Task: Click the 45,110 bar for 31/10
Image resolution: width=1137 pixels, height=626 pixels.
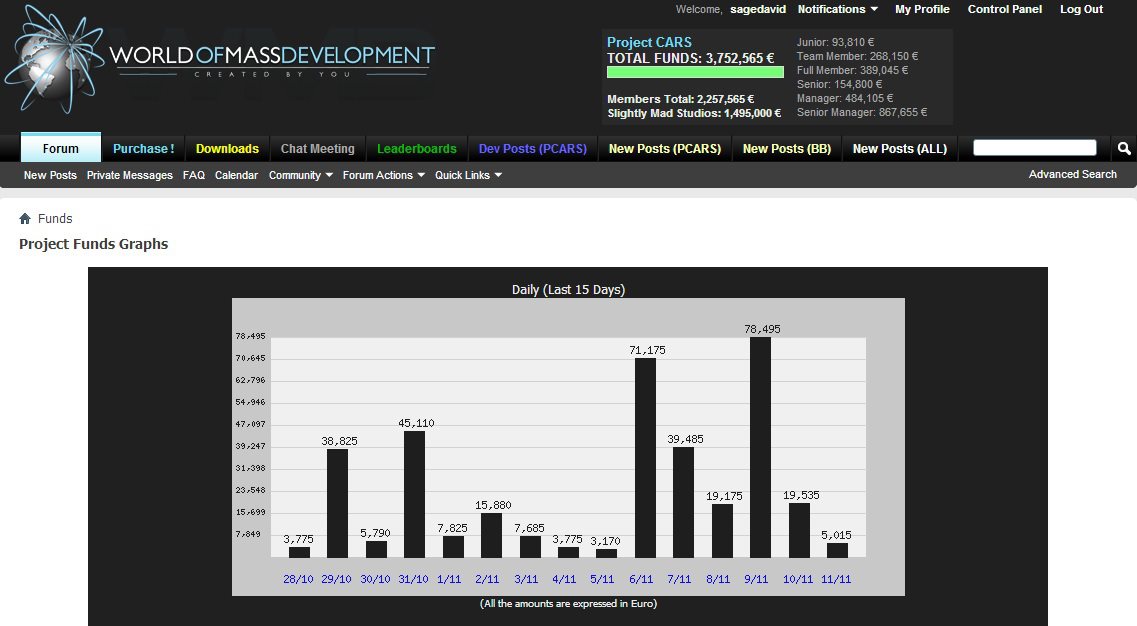Action: [415, 494]
